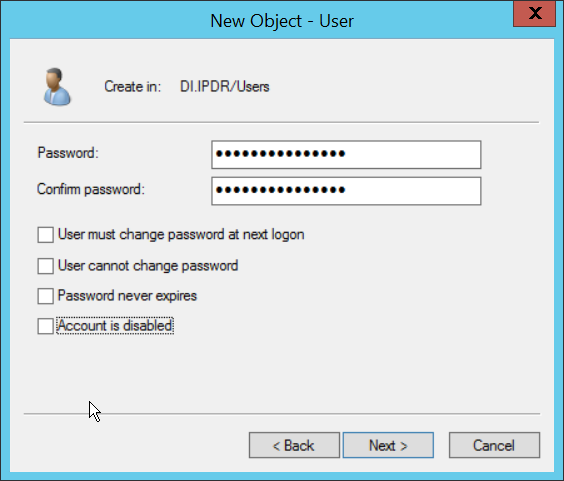Click the 'Password never expires' label text
564x481 pixels.
(x=127, y=296)
